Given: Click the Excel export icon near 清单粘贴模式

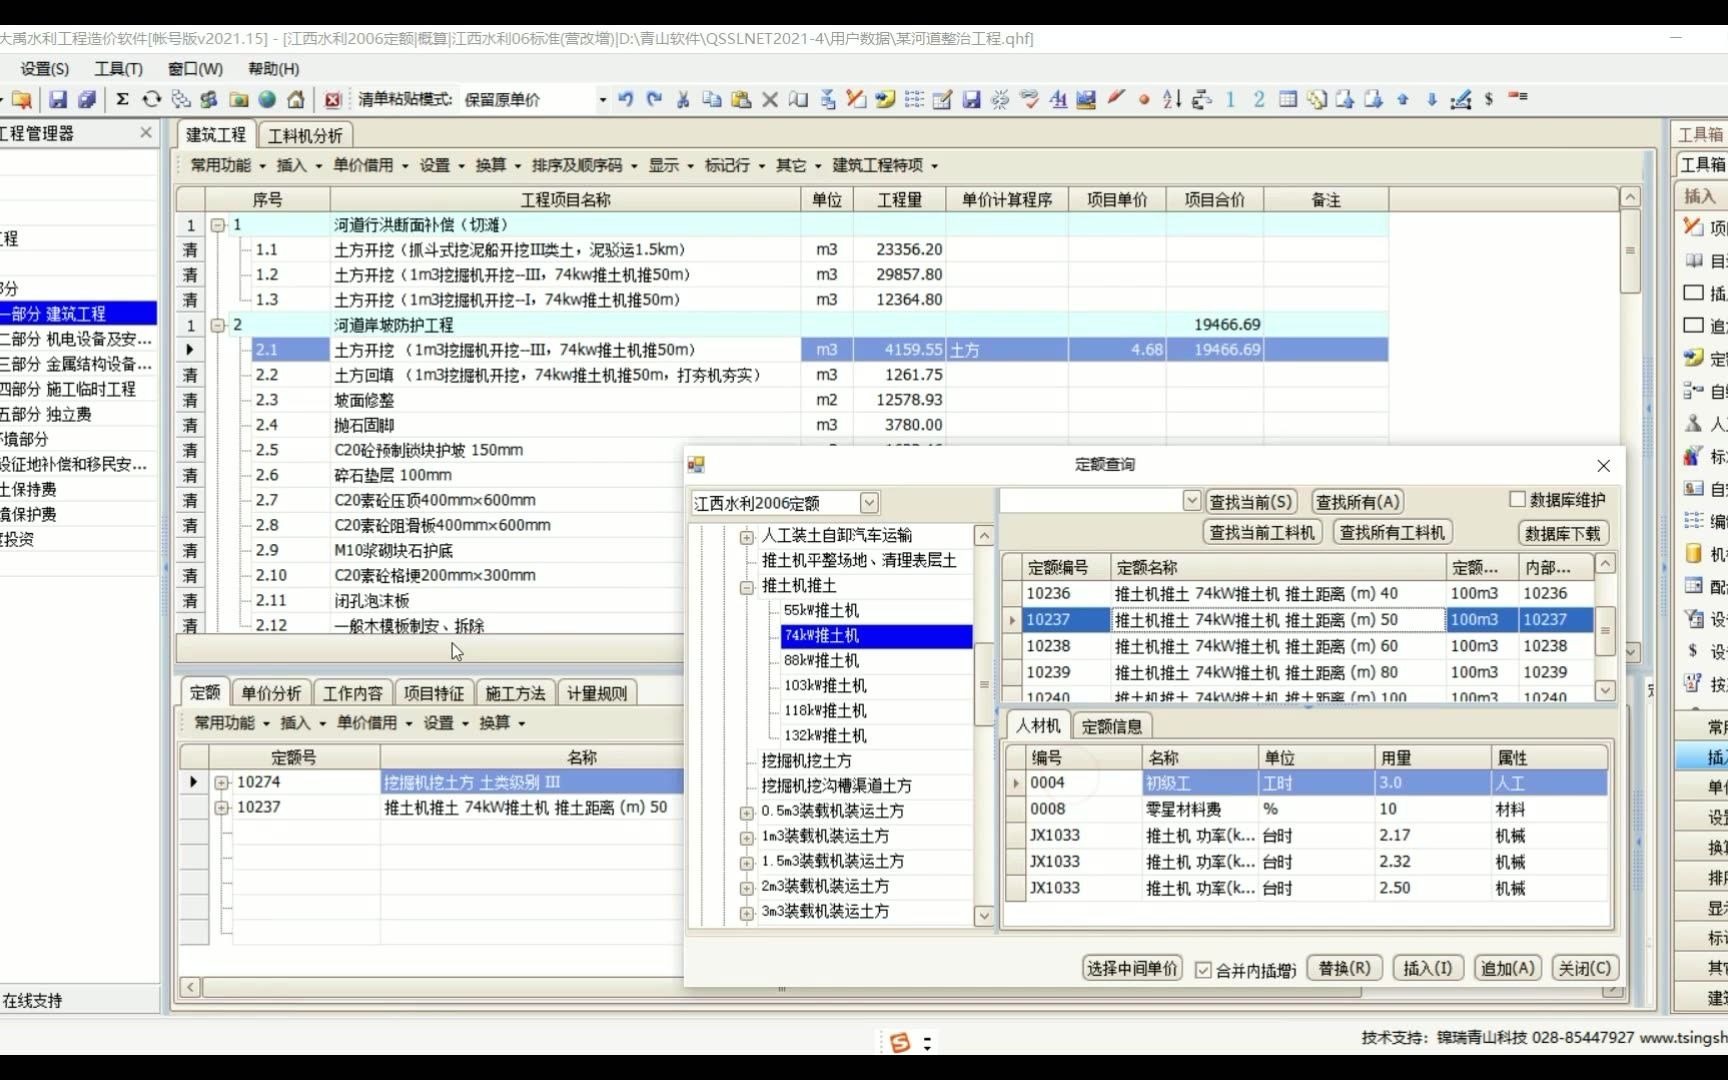Looking at the screenshot, I should click(x=333, y=99).
